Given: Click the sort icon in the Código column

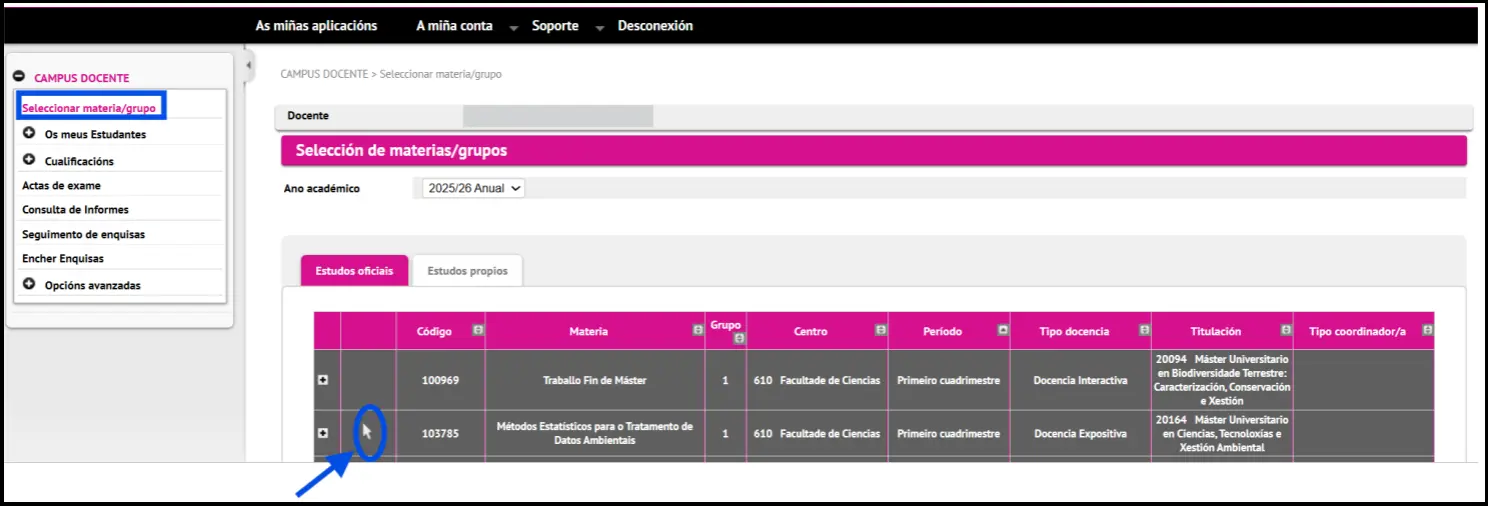Looking at the screenshot, I should (x=478, y=330).
